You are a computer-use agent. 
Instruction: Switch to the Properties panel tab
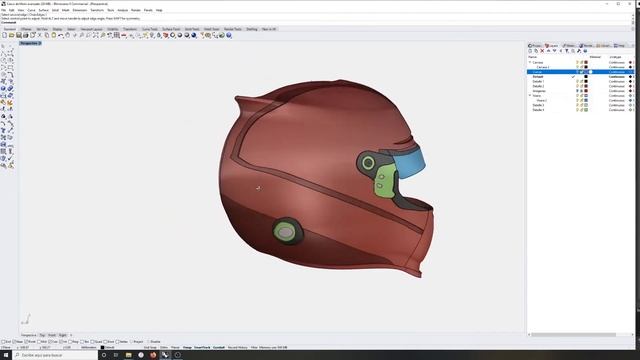pyautogui.click(x=535, y=46)
